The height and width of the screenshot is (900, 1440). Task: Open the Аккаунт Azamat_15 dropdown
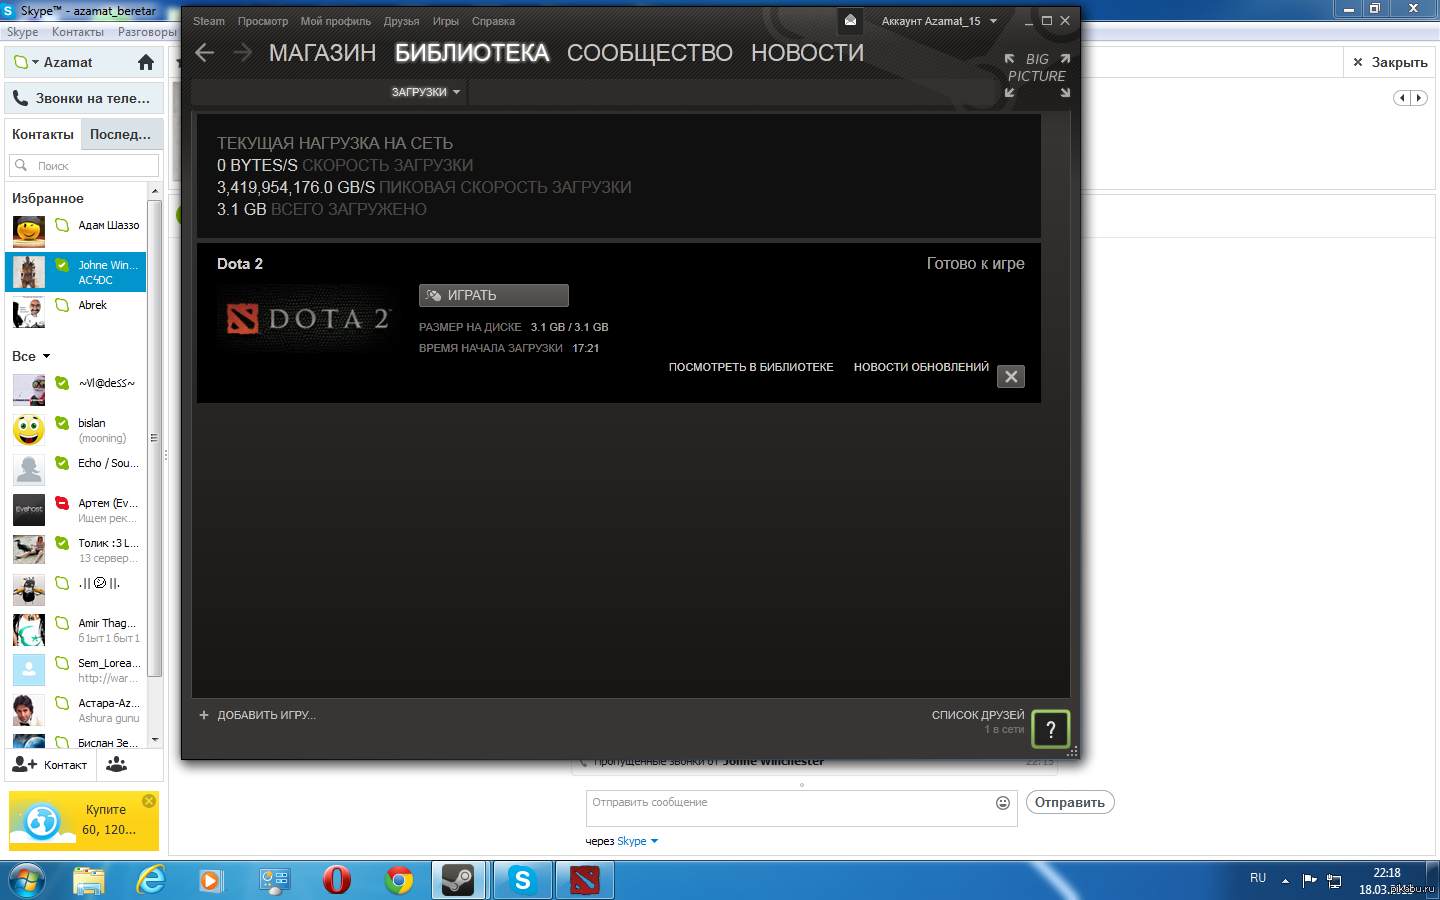coord(939,21)
